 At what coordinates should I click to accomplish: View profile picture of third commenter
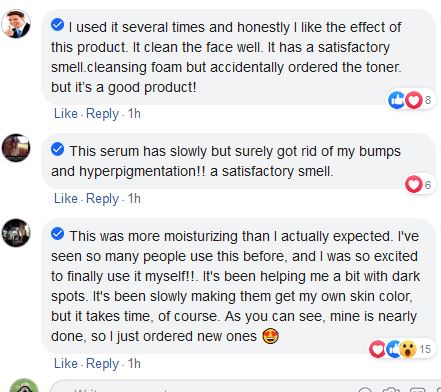pos(16,233)
